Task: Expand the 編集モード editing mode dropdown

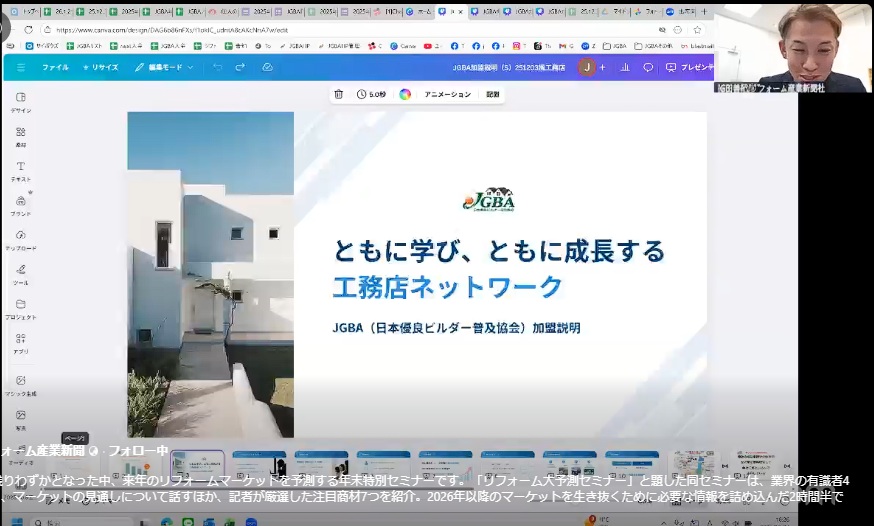Action: (x=165, y=67)
